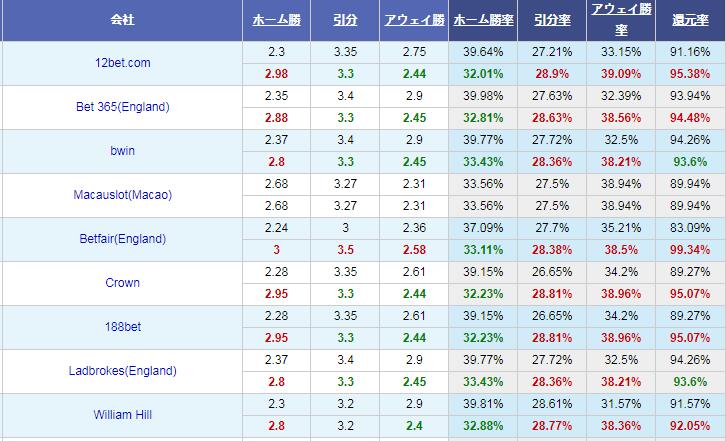The height and width of the screenshot is (441, 726).
Task: Sort by ホーム勝 column header
Action: click(x=276, y=20)
